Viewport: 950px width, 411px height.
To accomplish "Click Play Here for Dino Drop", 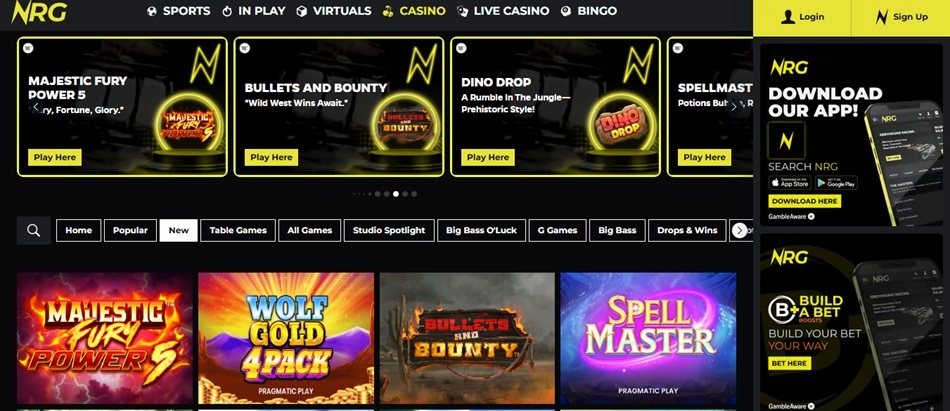I will (x=488, y=157).
